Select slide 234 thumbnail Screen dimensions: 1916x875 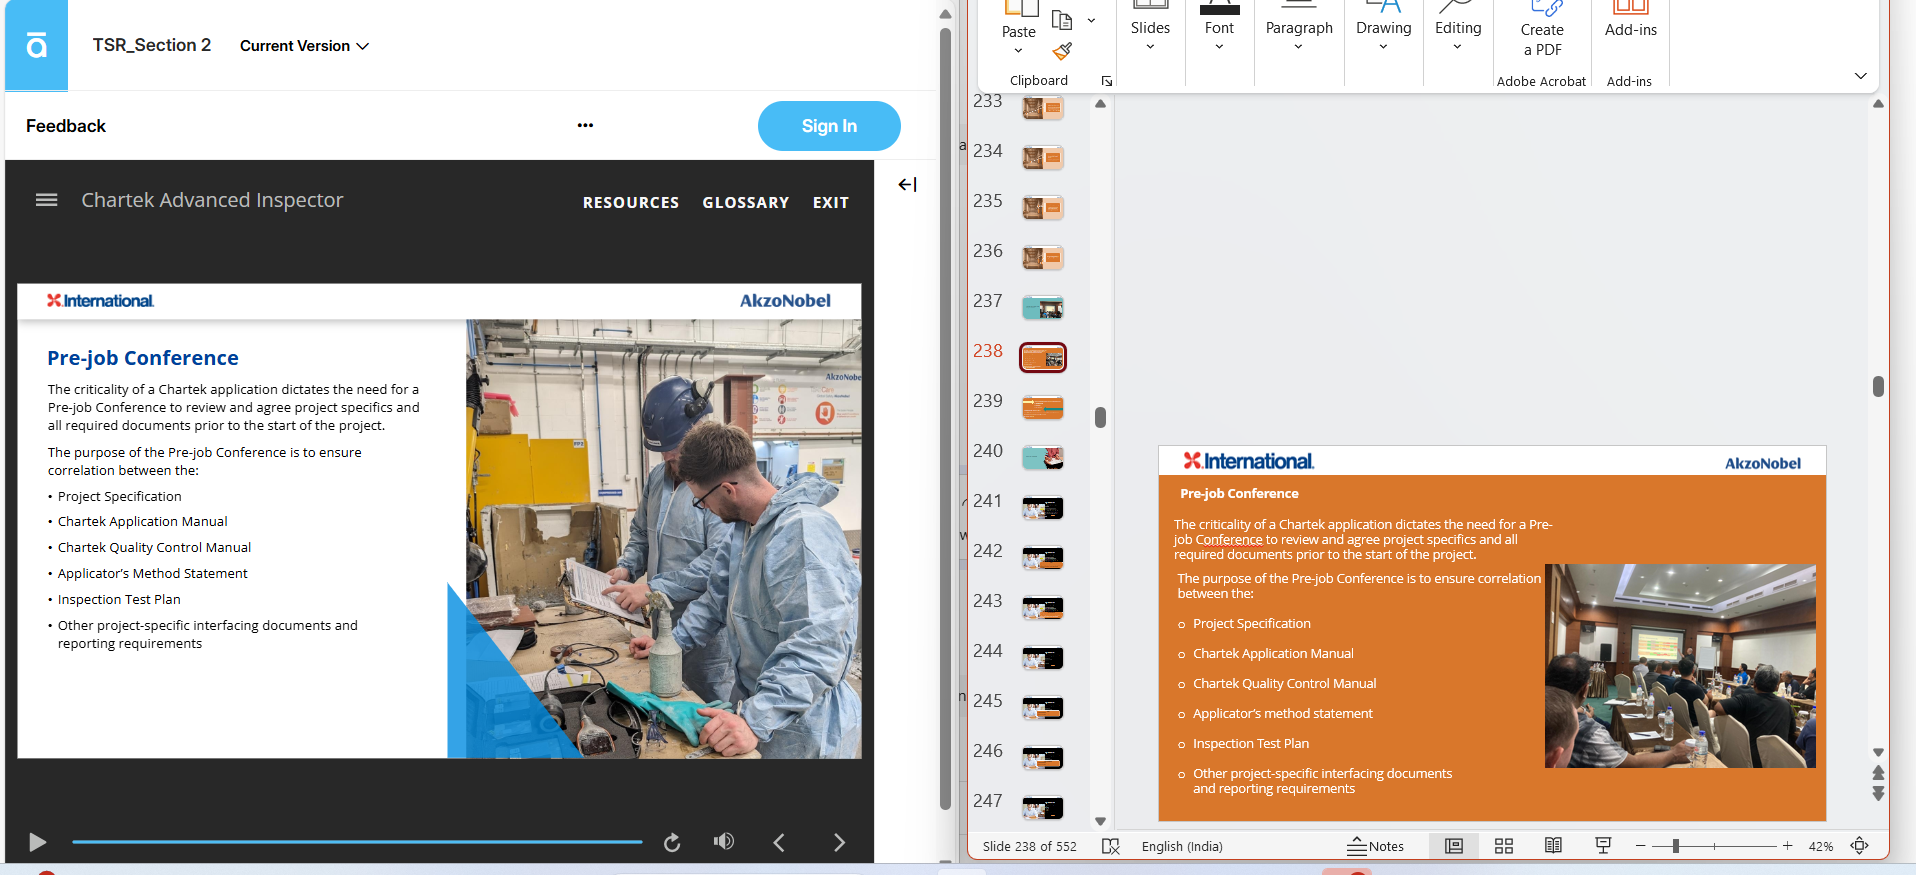click(x=1042, y=157)
